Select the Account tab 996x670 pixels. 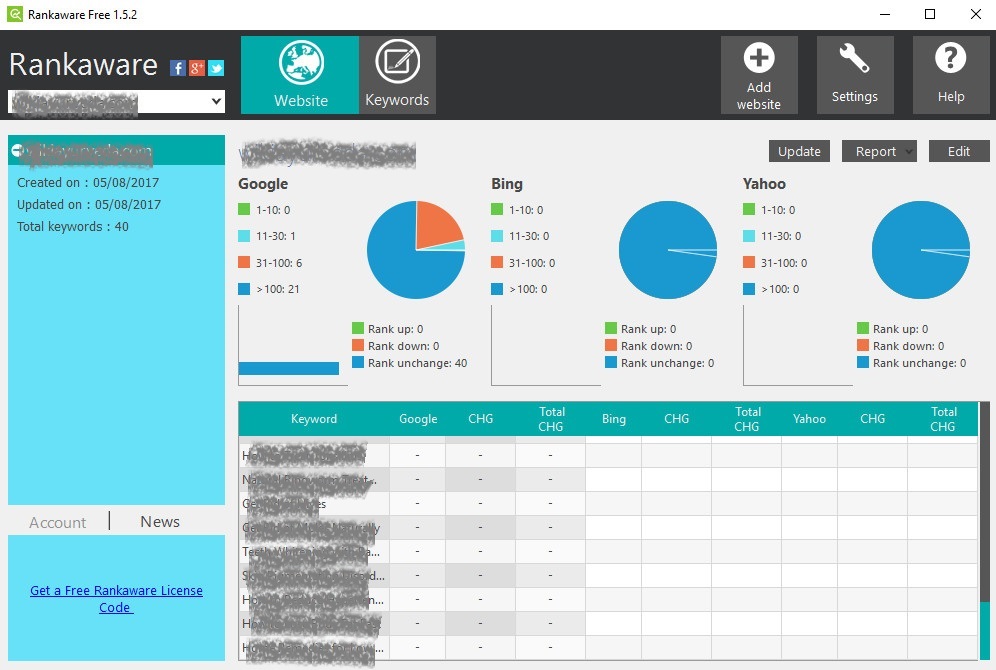click(x=57, y=523)
